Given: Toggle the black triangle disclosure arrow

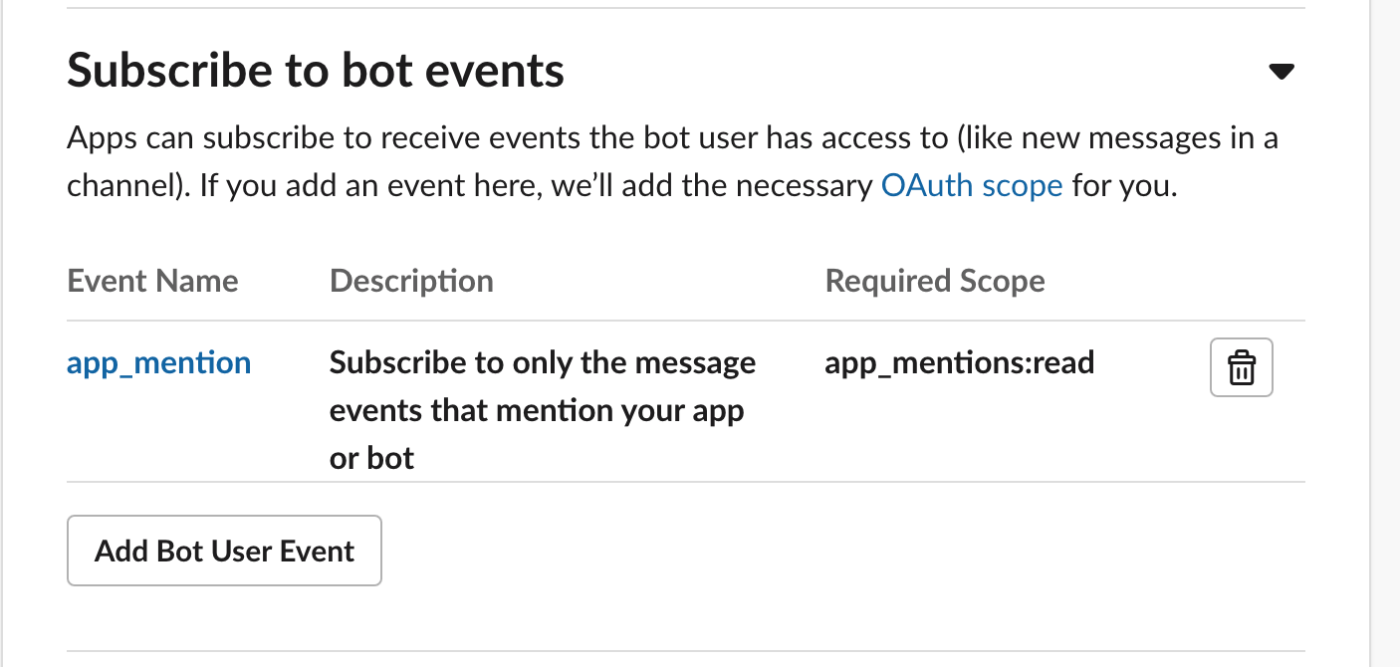Looking at the screenshot, I should coord(1281,71).
